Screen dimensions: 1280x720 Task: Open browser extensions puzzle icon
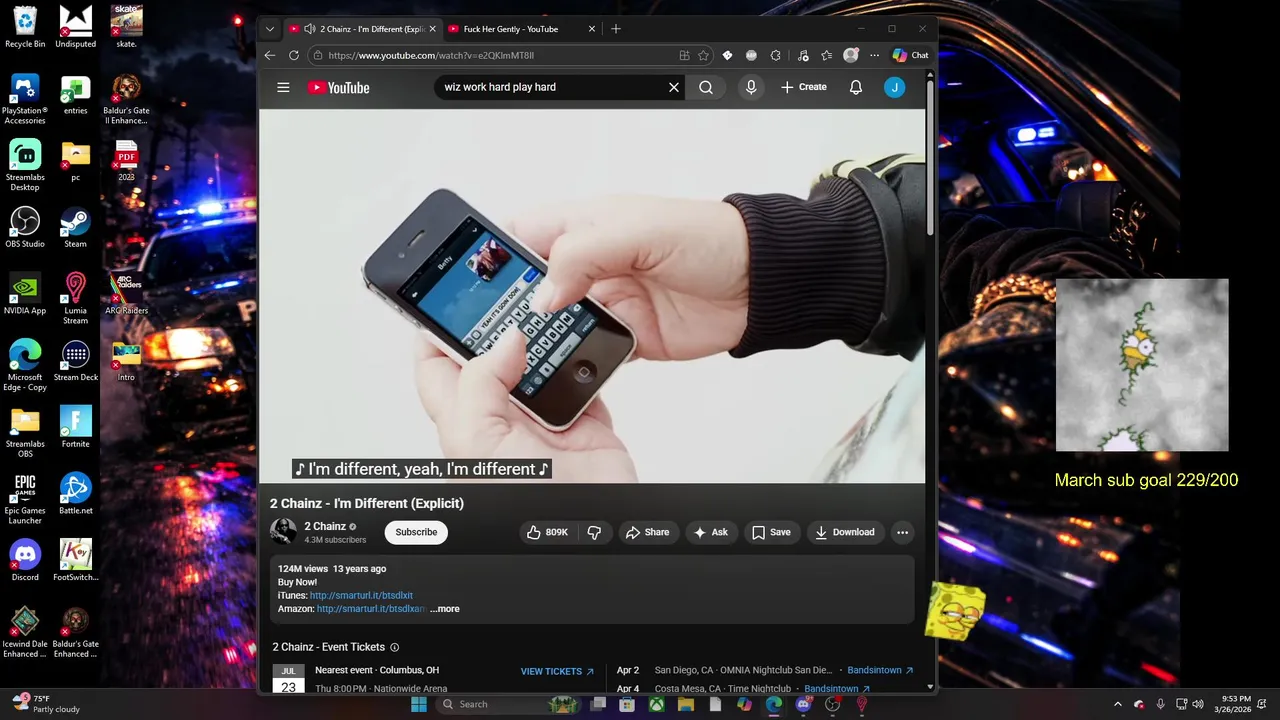(776, 55)
